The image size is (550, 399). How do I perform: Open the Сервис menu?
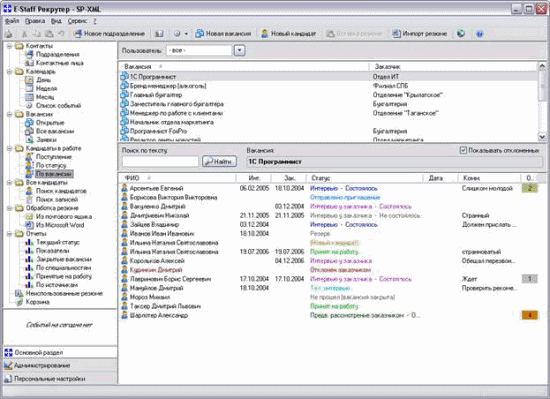tap(77, 21)
